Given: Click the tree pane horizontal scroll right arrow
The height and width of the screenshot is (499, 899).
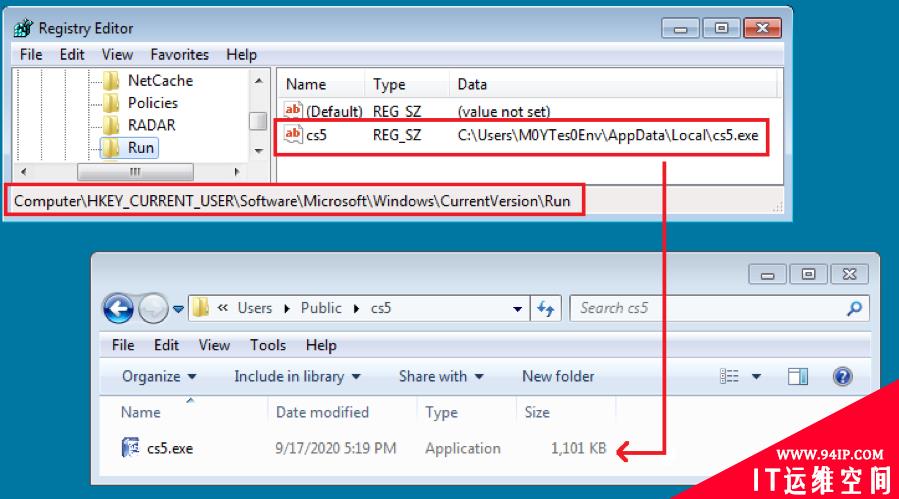Looking at the screenshot, I should 237,171.
